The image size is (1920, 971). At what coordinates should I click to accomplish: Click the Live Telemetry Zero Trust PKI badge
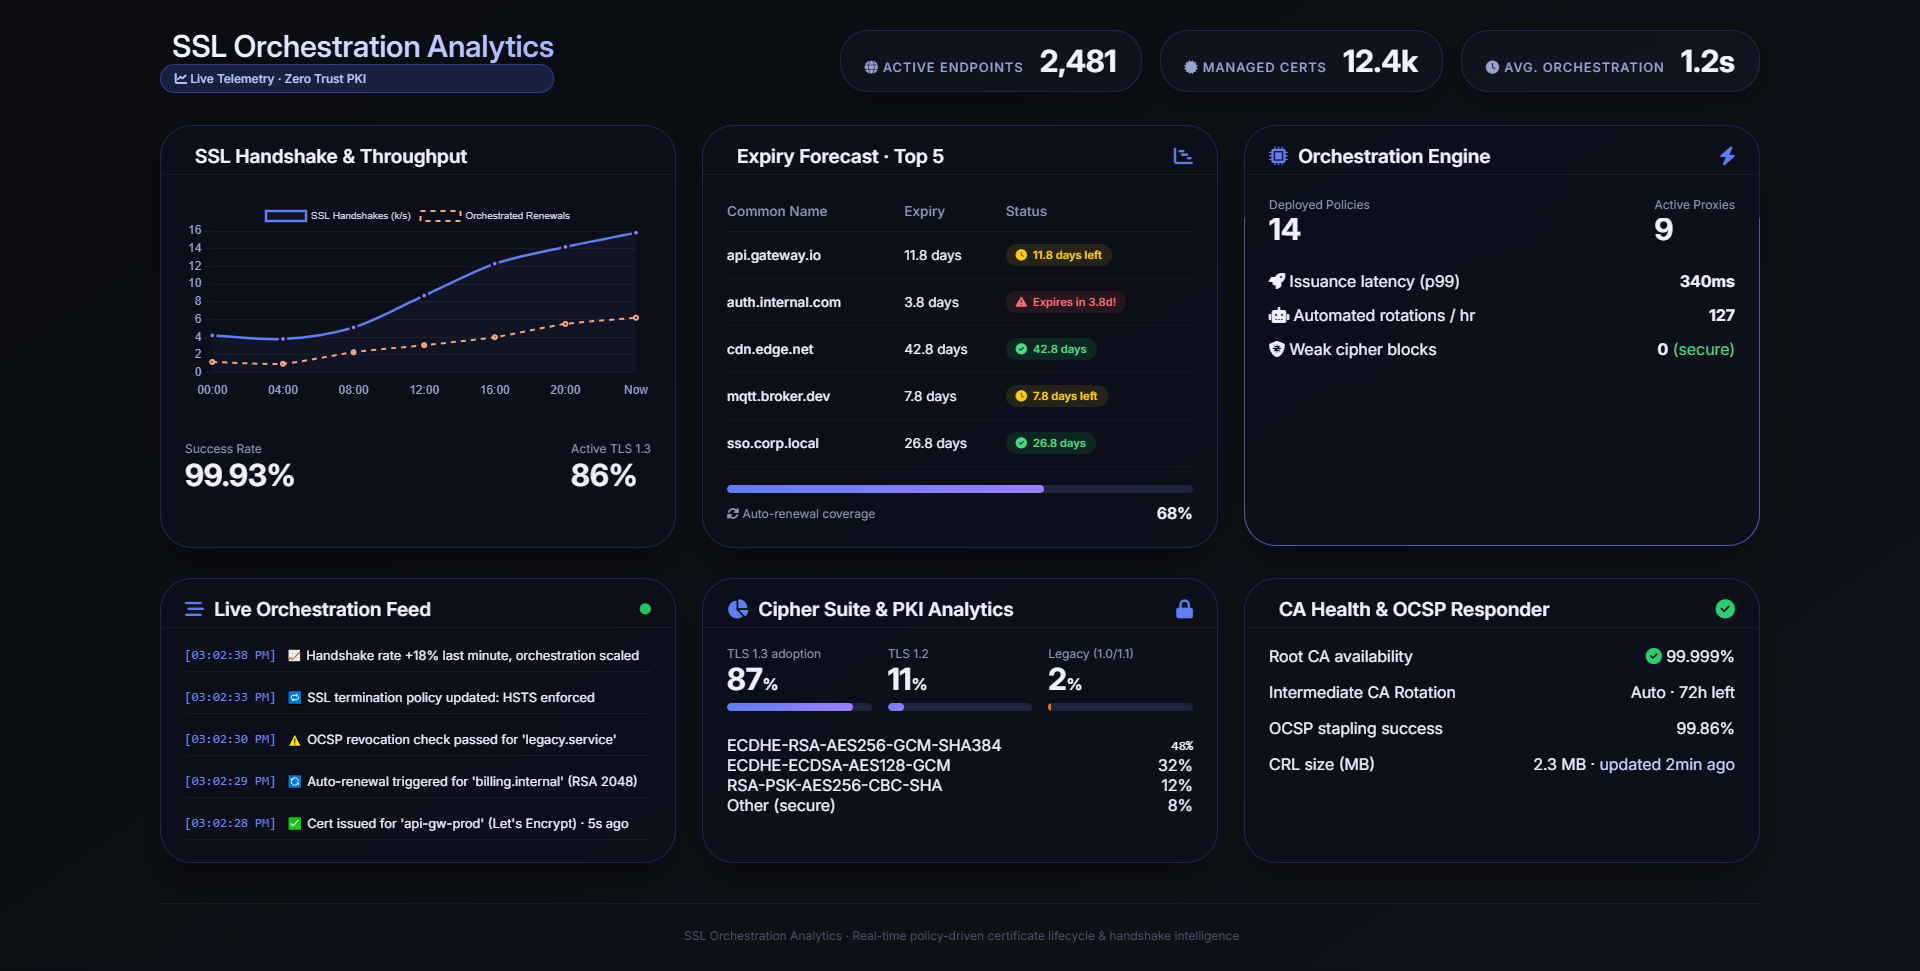(x=356, y=79)
